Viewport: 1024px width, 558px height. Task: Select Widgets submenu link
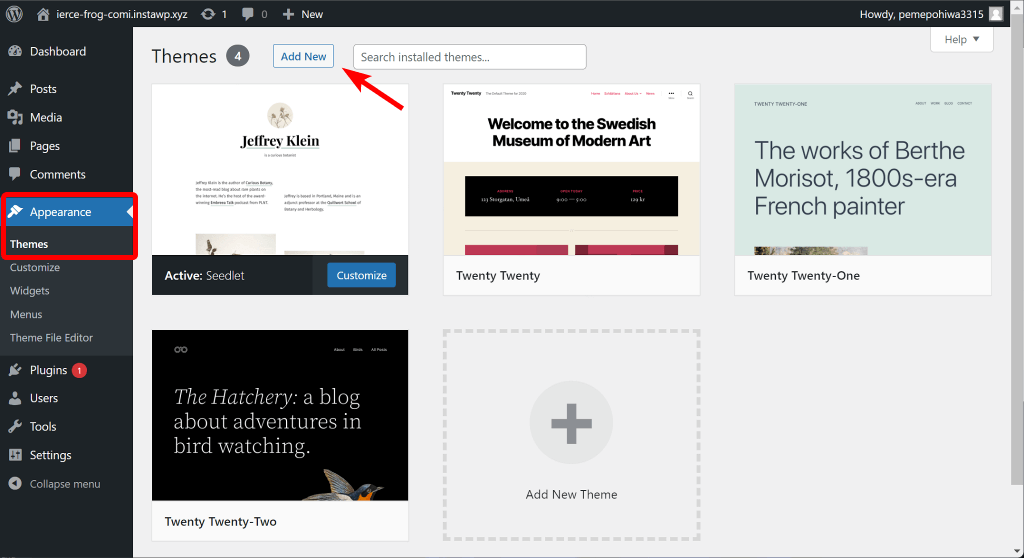(x=29, y=291)
